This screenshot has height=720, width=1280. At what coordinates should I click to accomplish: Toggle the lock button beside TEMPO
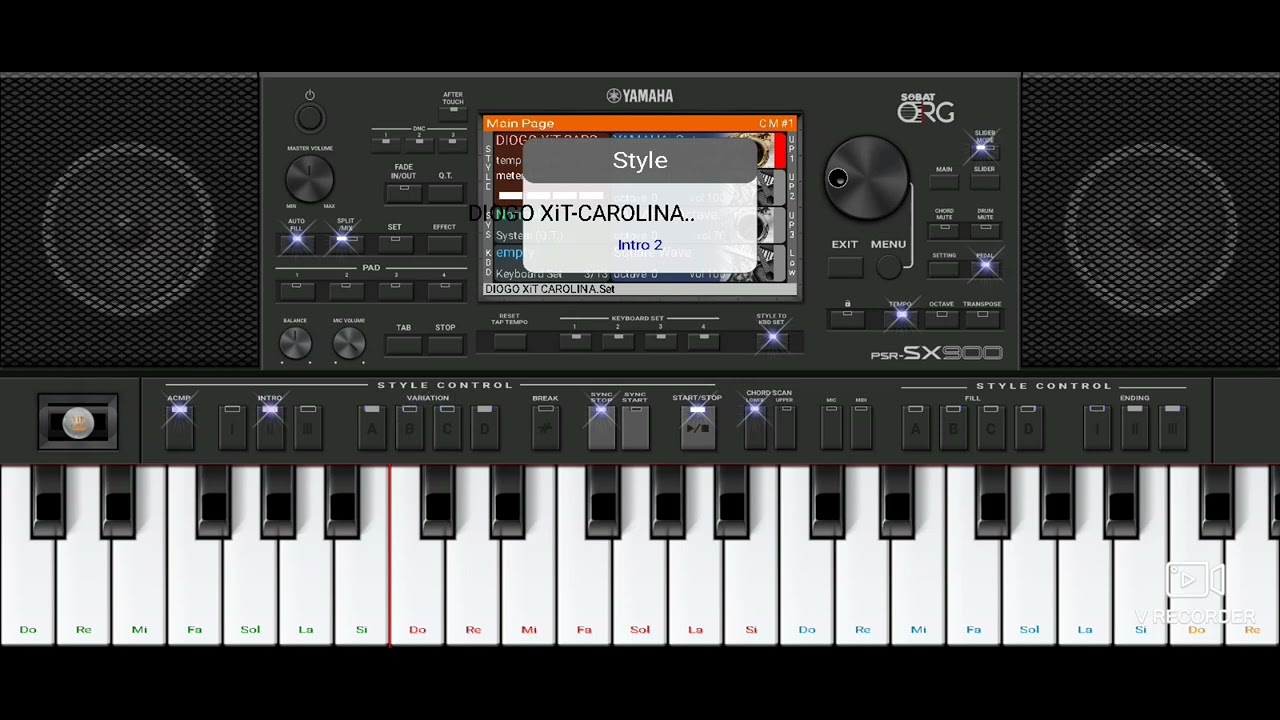click(x=847, y=318)
